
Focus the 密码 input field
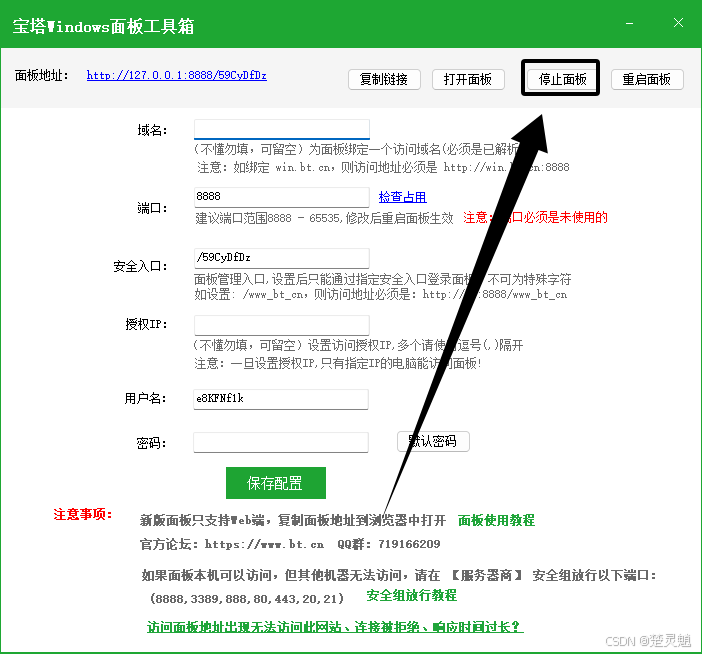pos(281,442)
